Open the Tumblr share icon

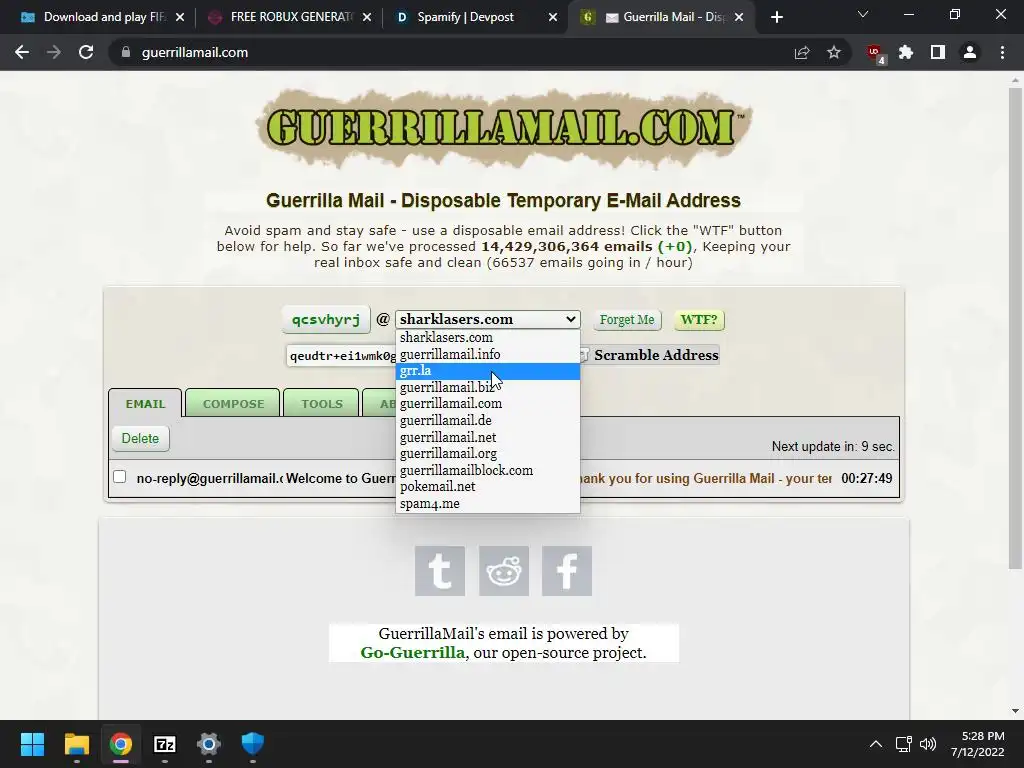point(440,571)
